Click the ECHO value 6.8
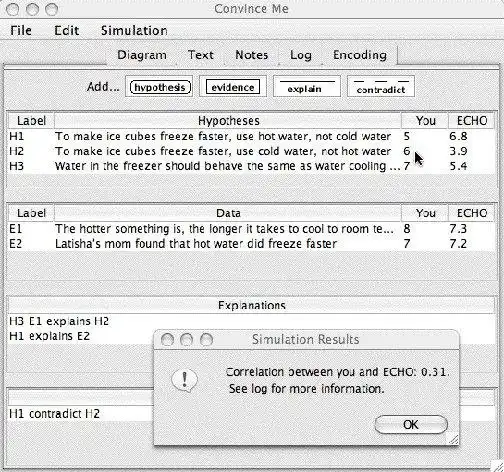Viewport: 504px width, 472px height. point(458,136)
